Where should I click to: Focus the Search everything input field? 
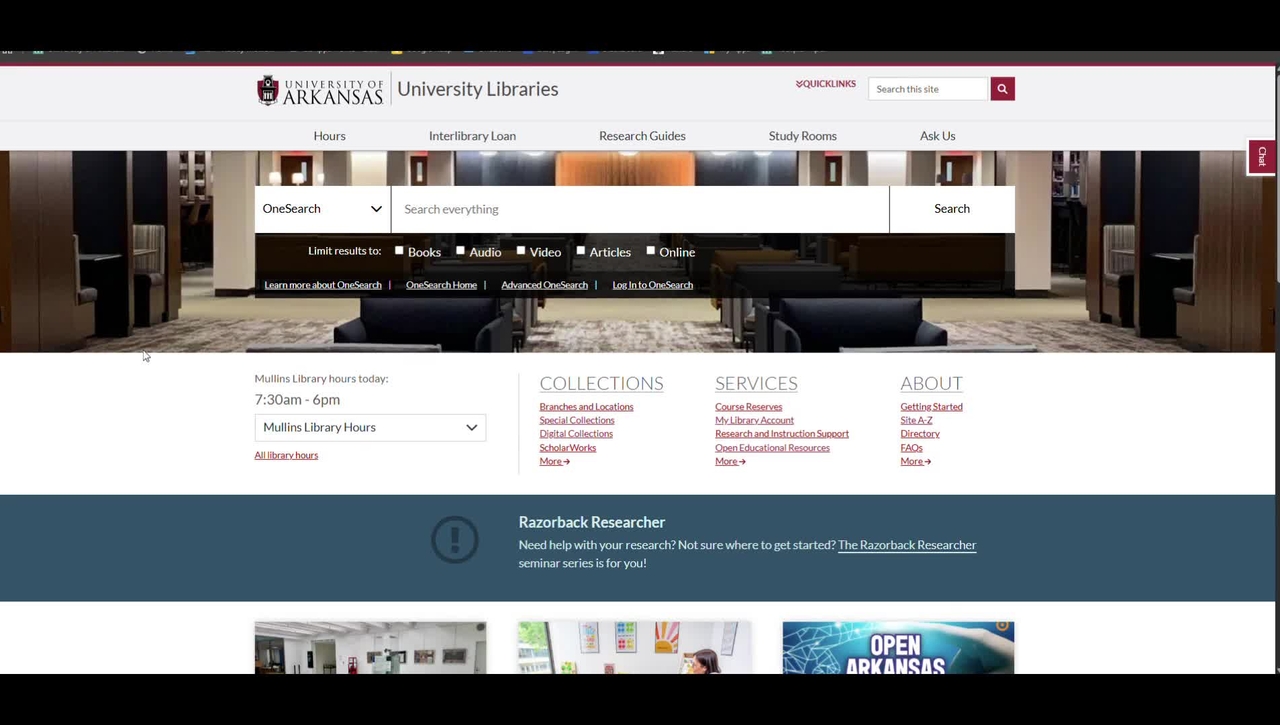(x=640, y=209)
